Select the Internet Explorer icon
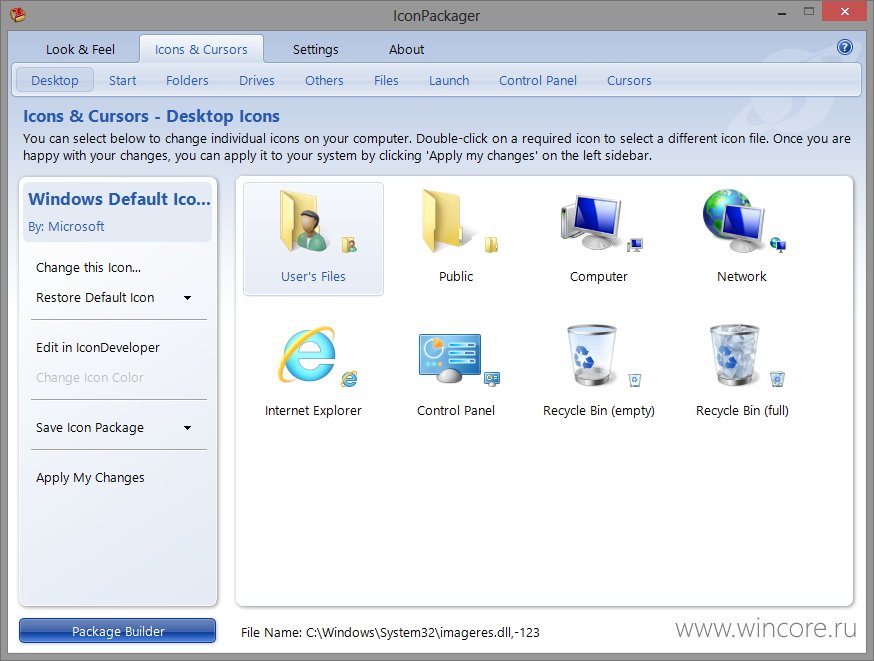Image resolution: width=874 pixels, height=661 pixels. 307,355
